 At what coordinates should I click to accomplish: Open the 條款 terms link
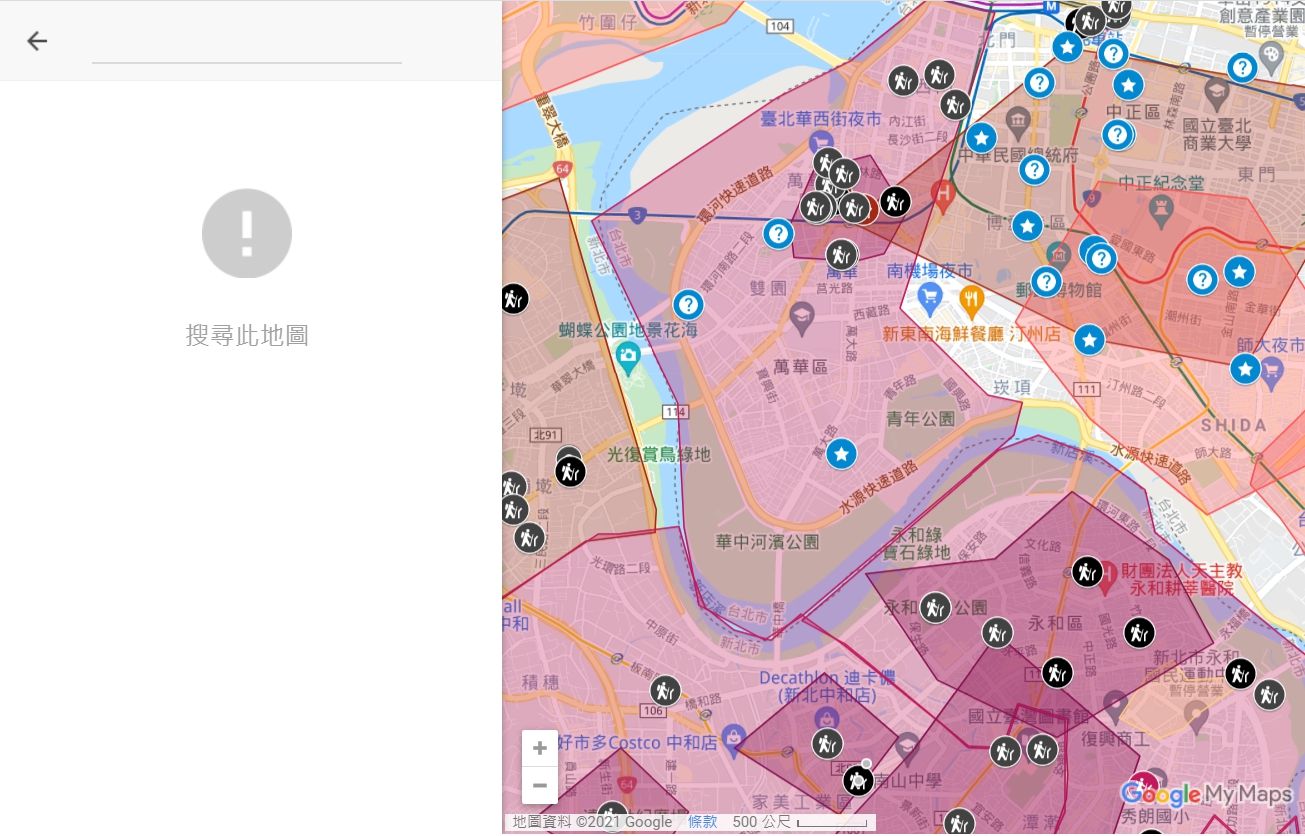tap(702, 822)
